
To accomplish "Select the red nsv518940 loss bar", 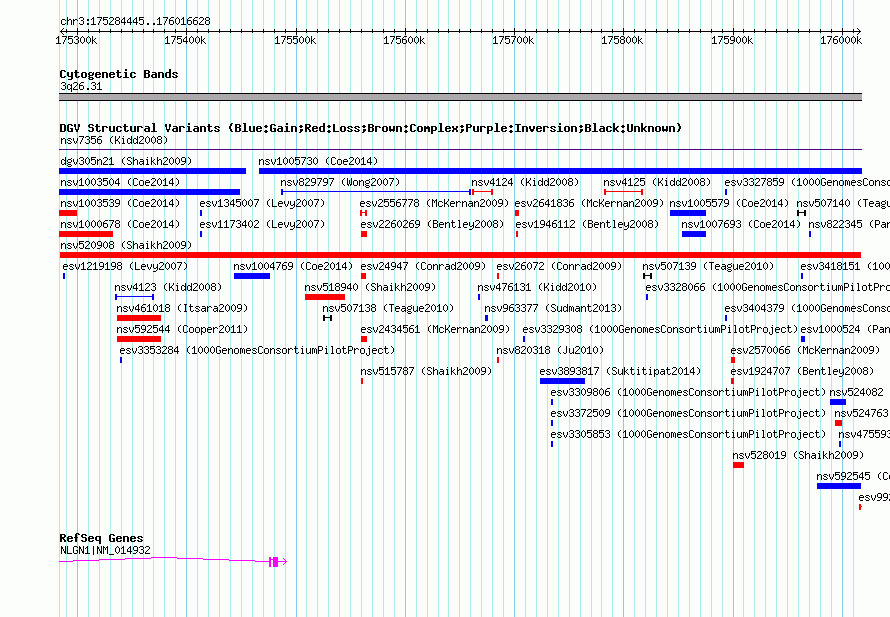I will [x=325, y=297].
